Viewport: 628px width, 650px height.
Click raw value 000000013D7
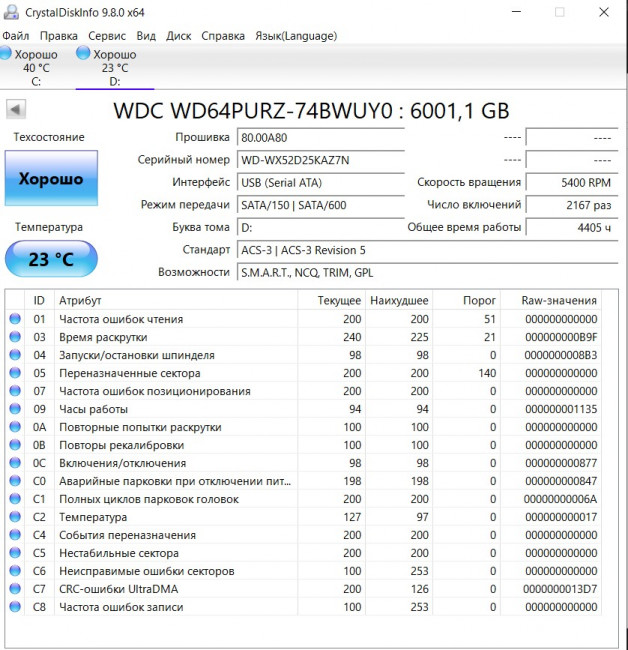click(x=560, y=589)
